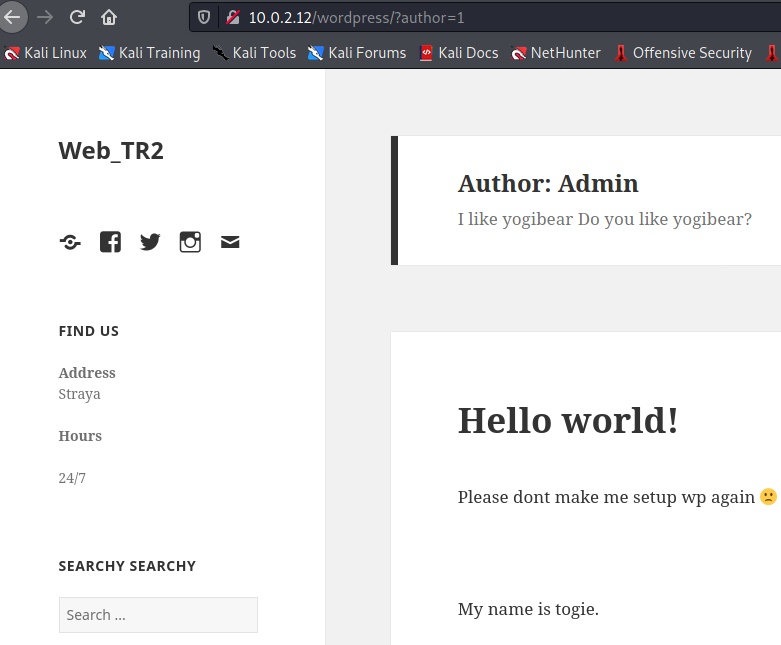Click the Kali Tools dragon favicon
The image size is (781, 645).
coord(220,53)
